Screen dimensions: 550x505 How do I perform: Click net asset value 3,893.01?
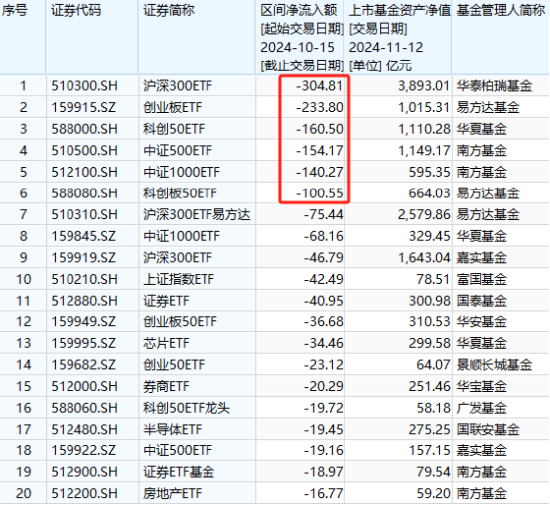coord(424,86)
